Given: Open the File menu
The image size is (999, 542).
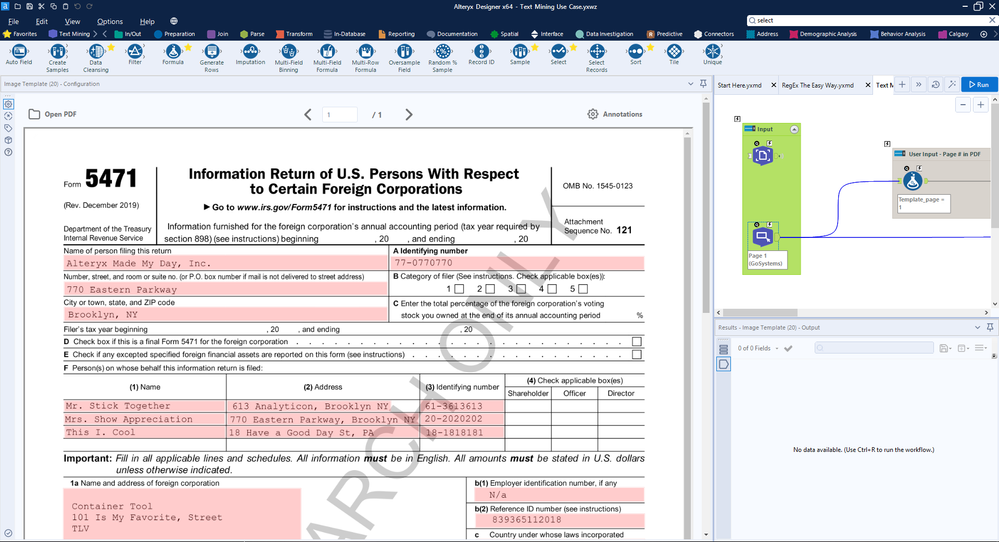Looking at the screenshot, I should coord(13,21).
